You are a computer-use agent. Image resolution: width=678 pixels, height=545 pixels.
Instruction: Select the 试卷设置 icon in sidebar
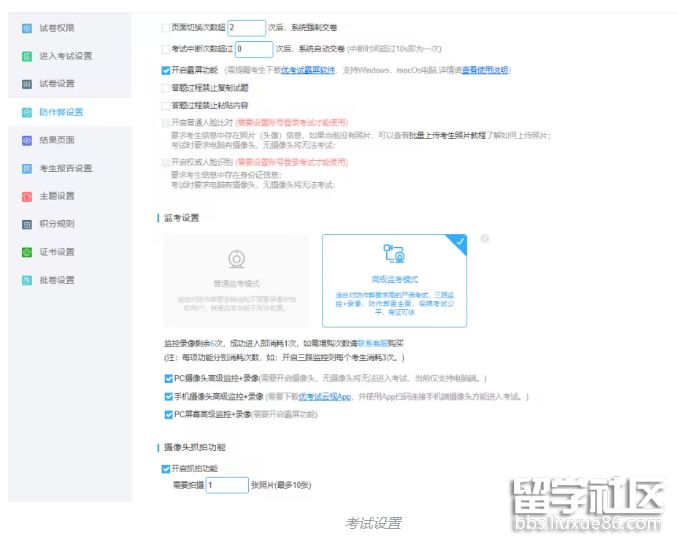click(27, 84)
